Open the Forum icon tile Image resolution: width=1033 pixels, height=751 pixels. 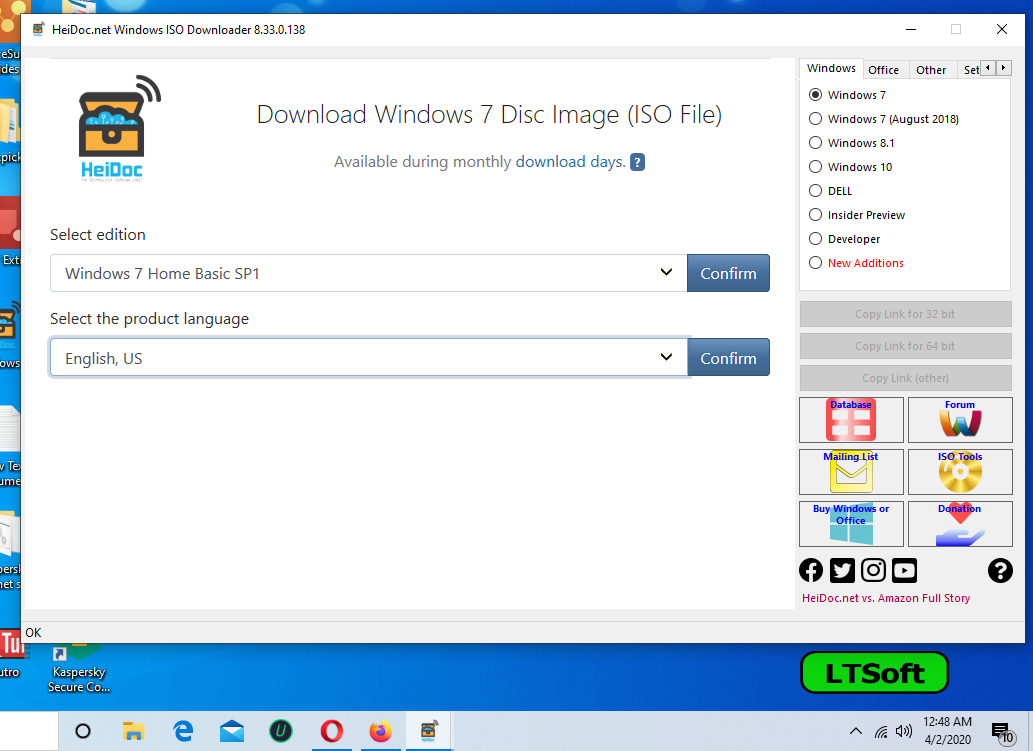click(x=960, y=420)
